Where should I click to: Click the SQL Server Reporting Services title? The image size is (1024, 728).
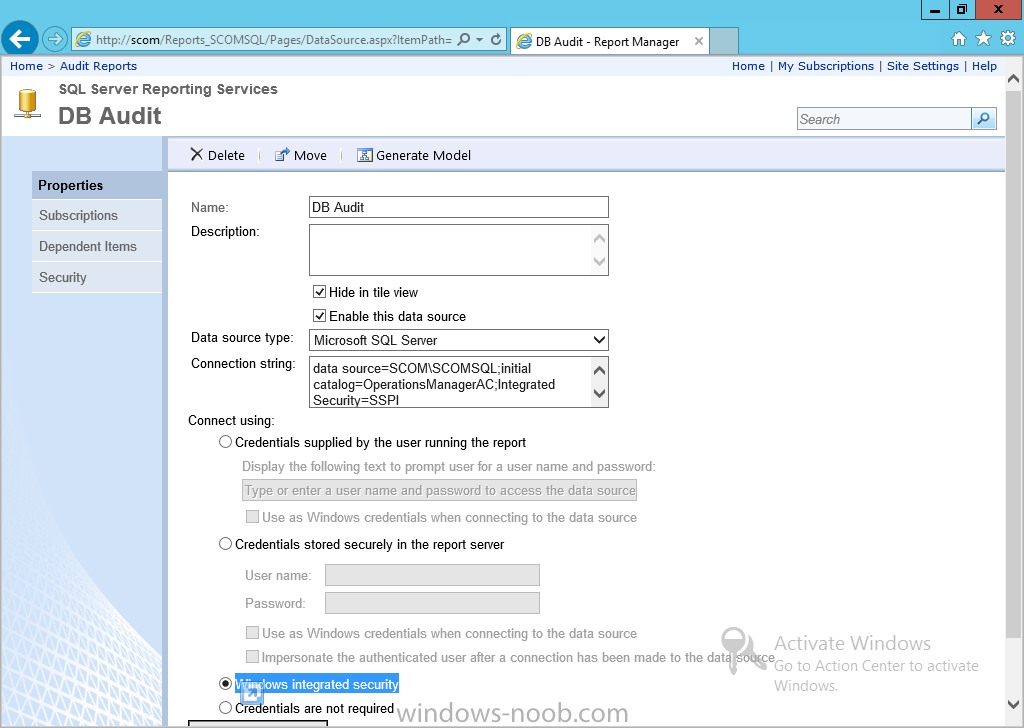(168, 89)
